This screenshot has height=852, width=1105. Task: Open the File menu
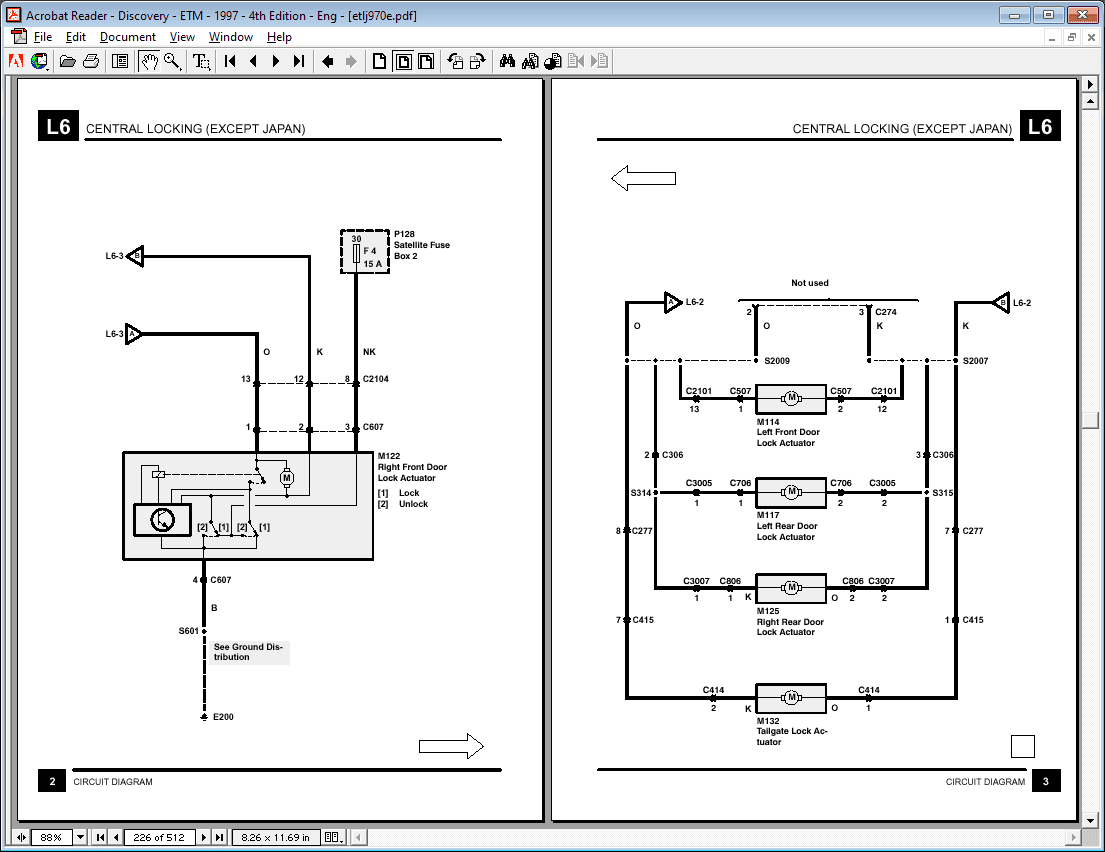coord(43,37)
